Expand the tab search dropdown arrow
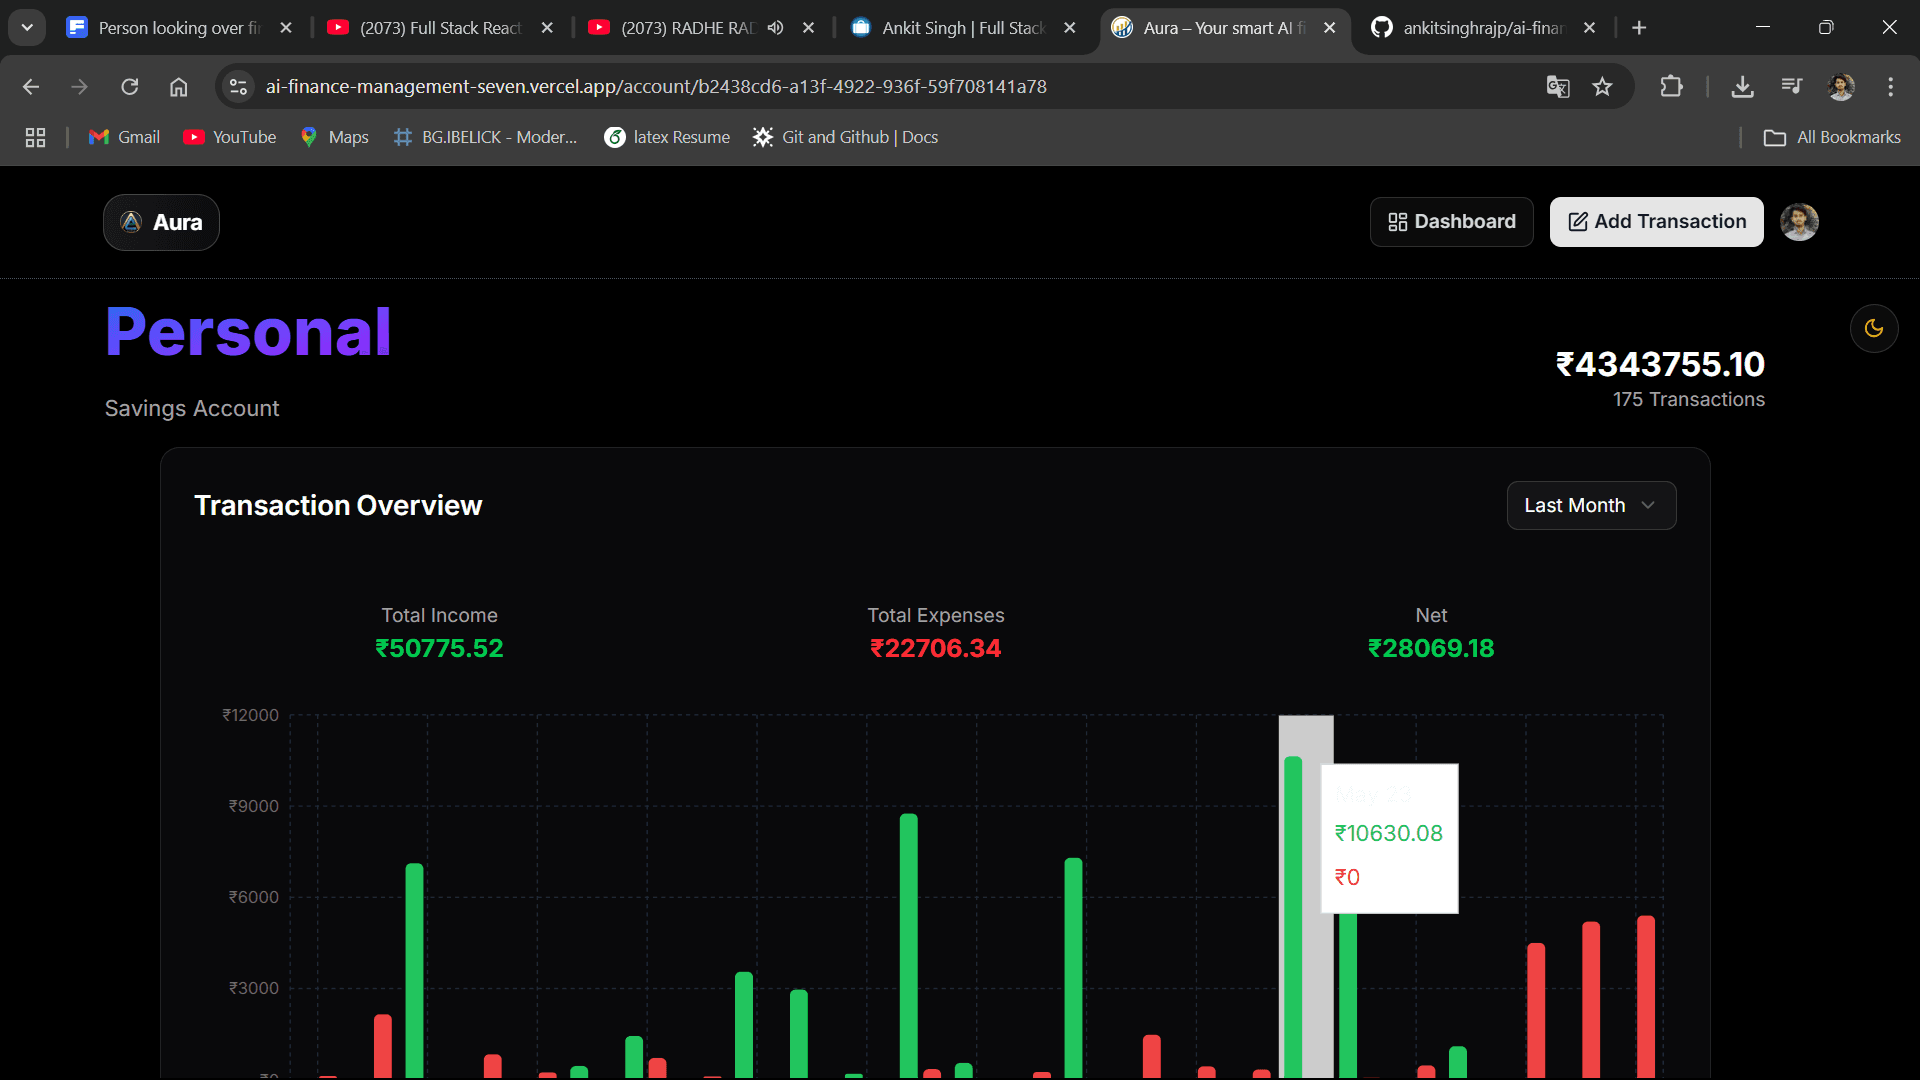The width and height of the screenshot is (1920, 1080). [27, 28]
